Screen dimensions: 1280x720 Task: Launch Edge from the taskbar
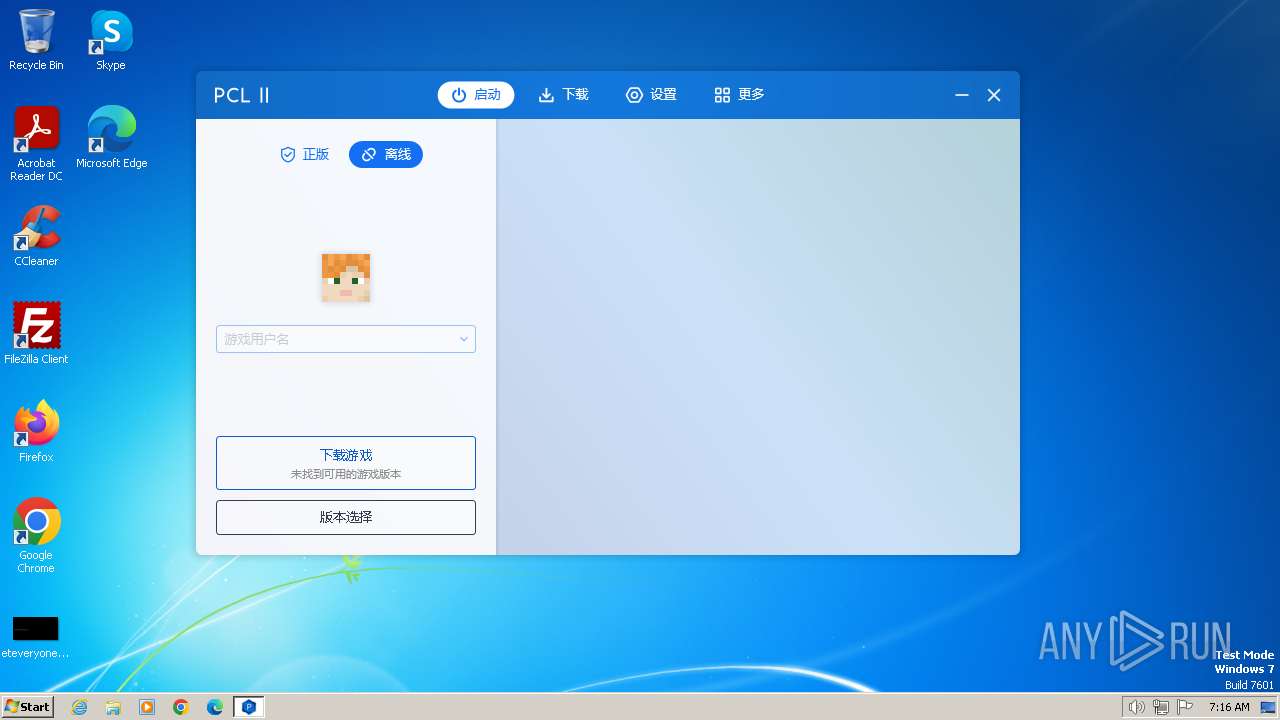[215, 707]
